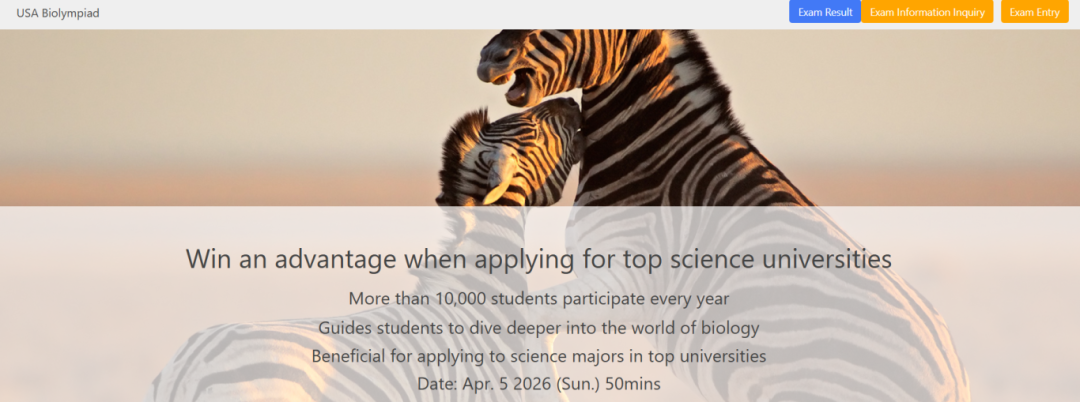The image size is (1080, 402).
Task: Click the exam date line 'Apr. 5 2026'
Action: (x=538, y=384)
